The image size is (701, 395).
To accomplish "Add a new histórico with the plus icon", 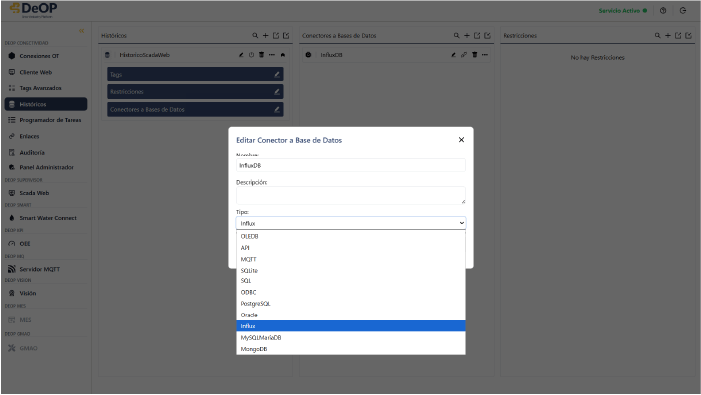I will (x=266, y=35).
